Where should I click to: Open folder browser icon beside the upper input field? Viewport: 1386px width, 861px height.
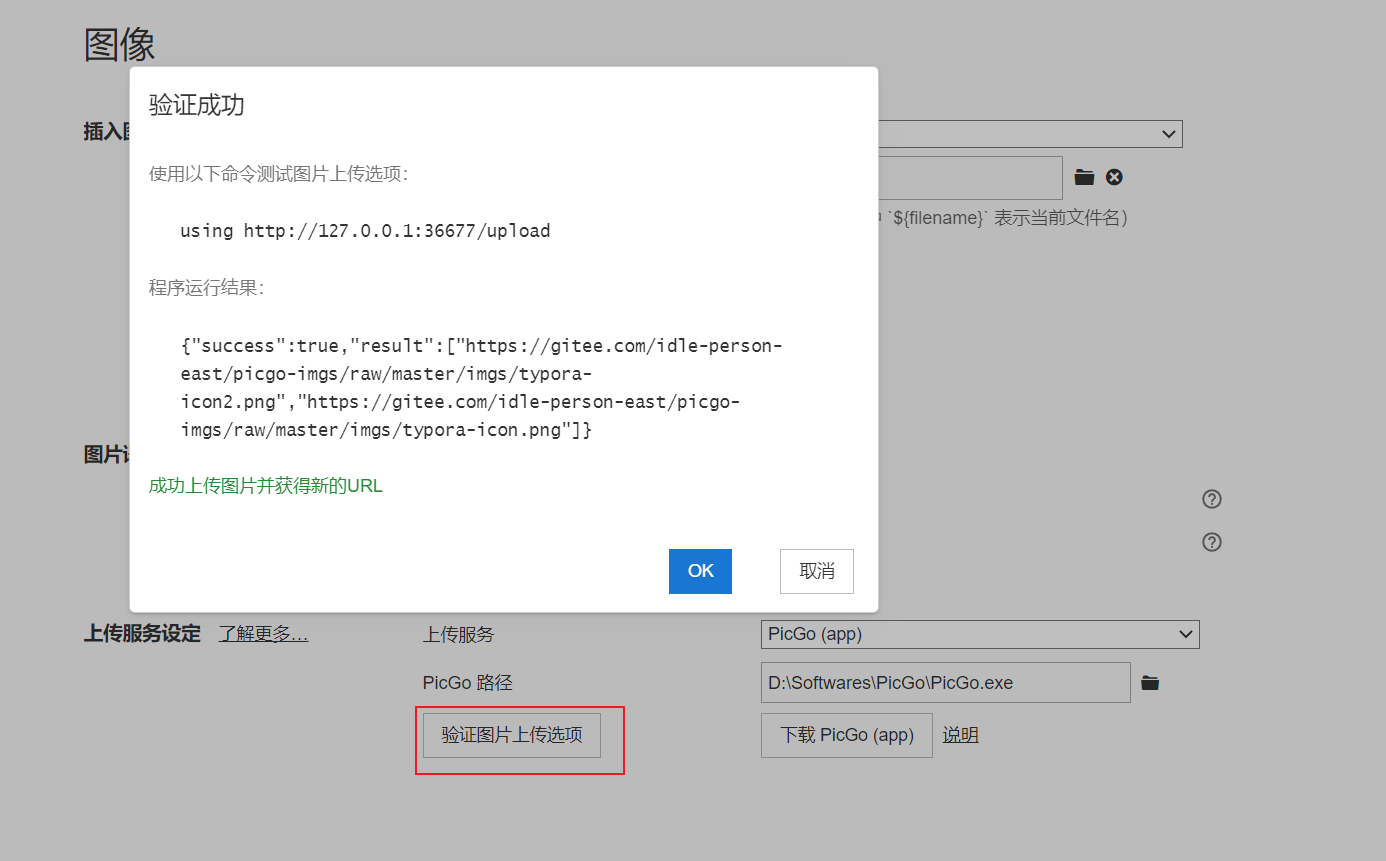point(1084,177)
